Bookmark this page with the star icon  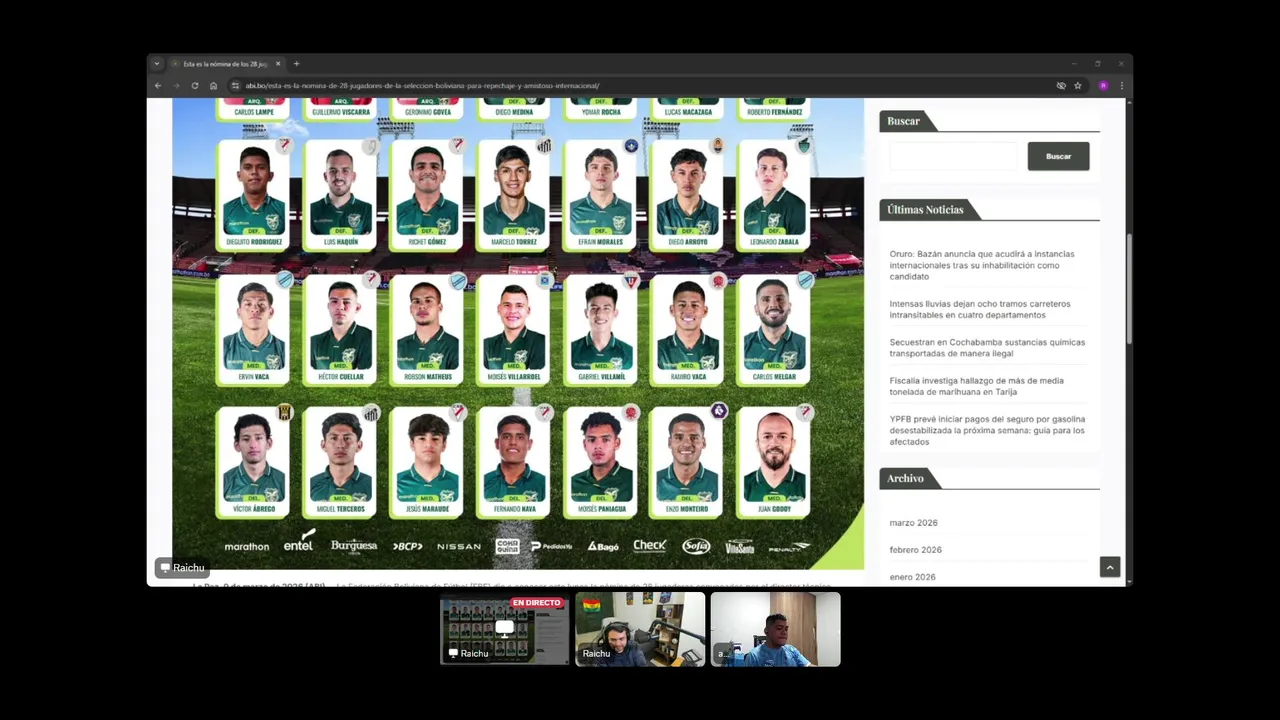pos(1078,86)
